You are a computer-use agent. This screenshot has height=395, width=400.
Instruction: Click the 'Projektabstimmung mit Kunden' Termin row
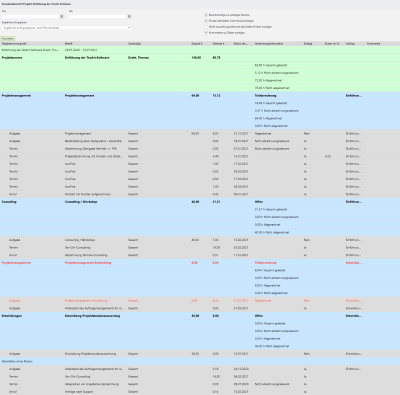point(200,156)
